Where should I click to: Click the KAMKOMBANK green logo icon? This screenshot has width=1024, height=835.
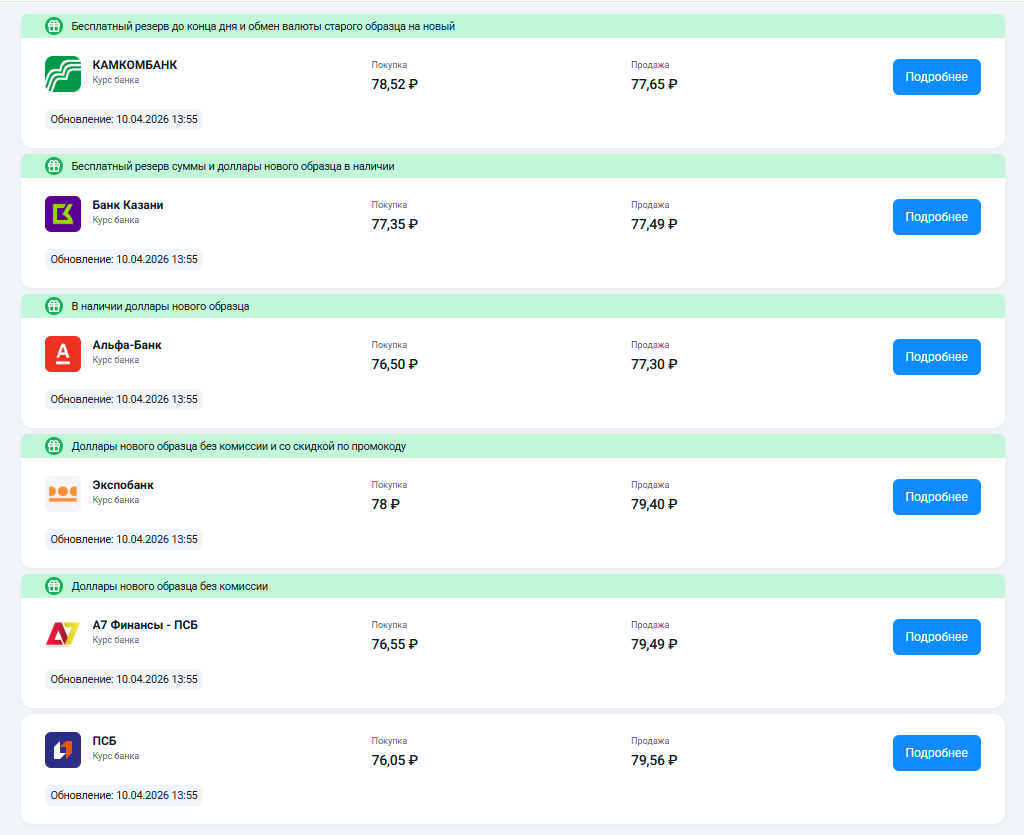click(x=63, y=74)
